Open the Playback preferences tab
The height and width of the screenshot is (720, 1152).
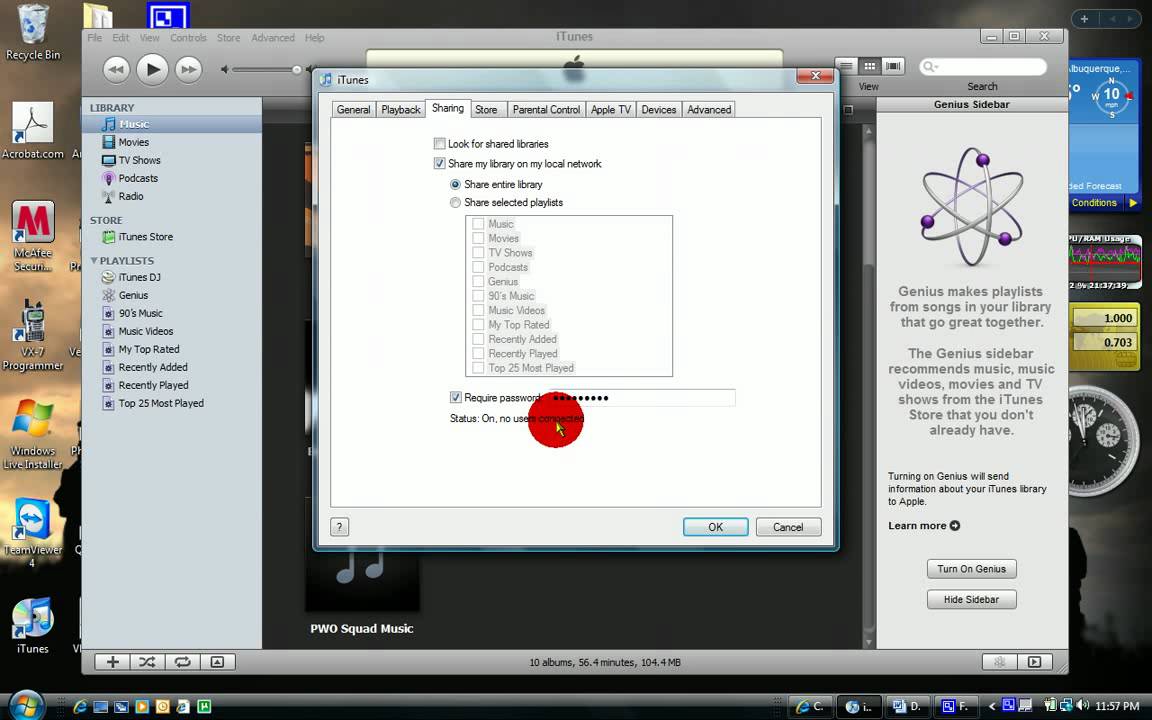pyautogui.click(x=400, y=109)
